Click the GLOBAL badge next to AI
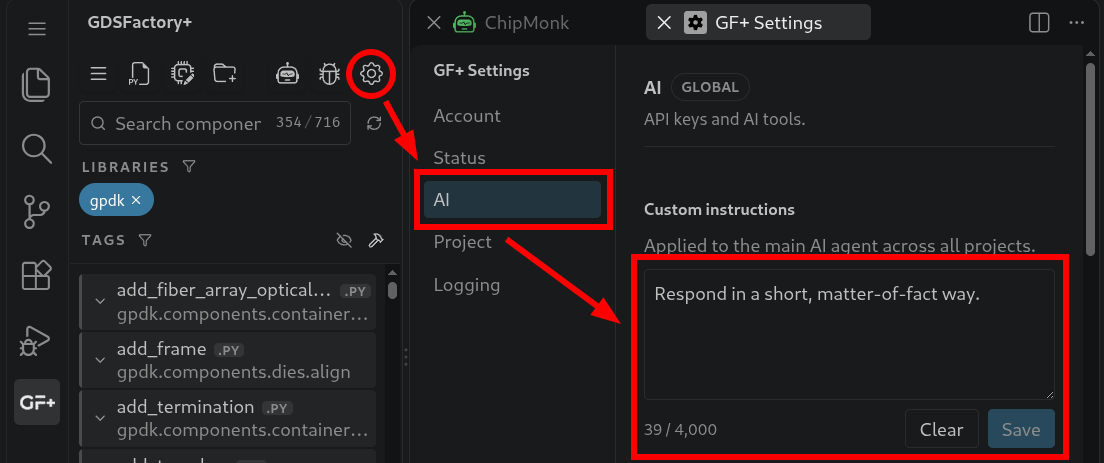The height and width of the screenshot is (463, 1104). [x=710, y=87]
